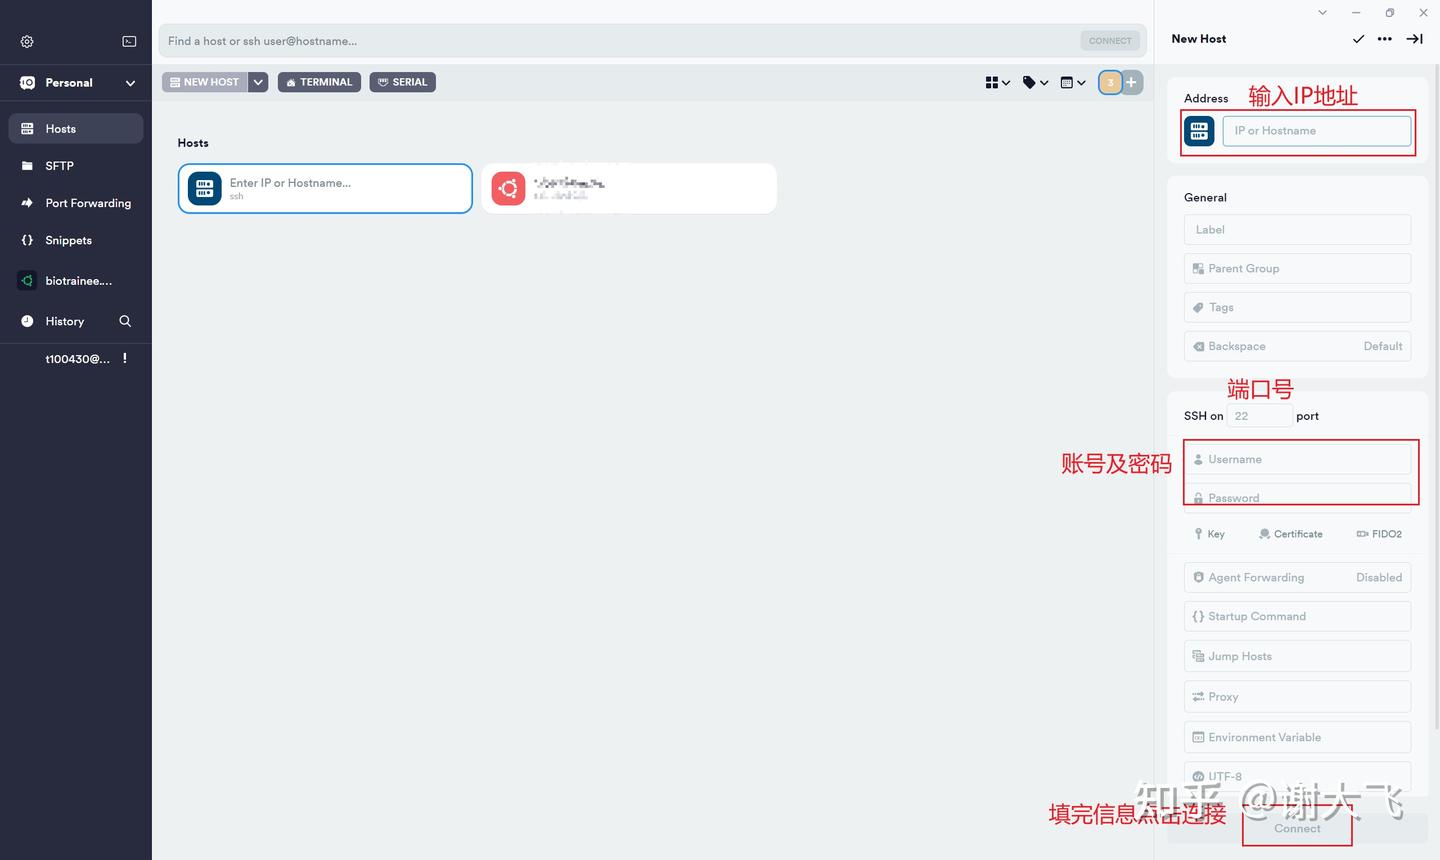Viewport: 1440px width, 860px height.
Task: Collapse the New Host panel
Action: coord(1414,39)
